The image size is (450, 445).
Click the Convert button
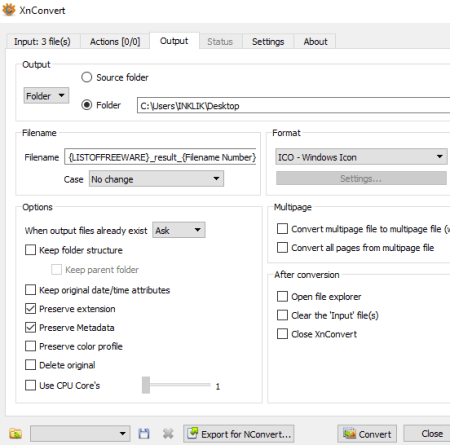[x=367, y=434]
